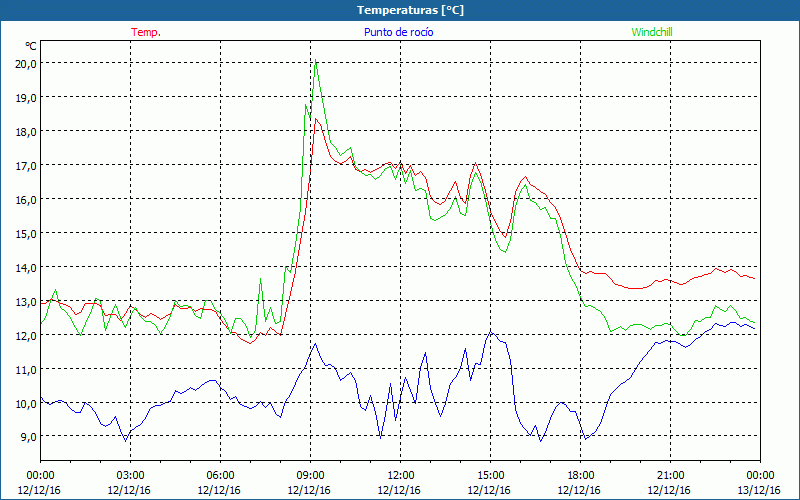Click the 09:00 time axis label
The image size is (800, 500).
tap(310, 476)
